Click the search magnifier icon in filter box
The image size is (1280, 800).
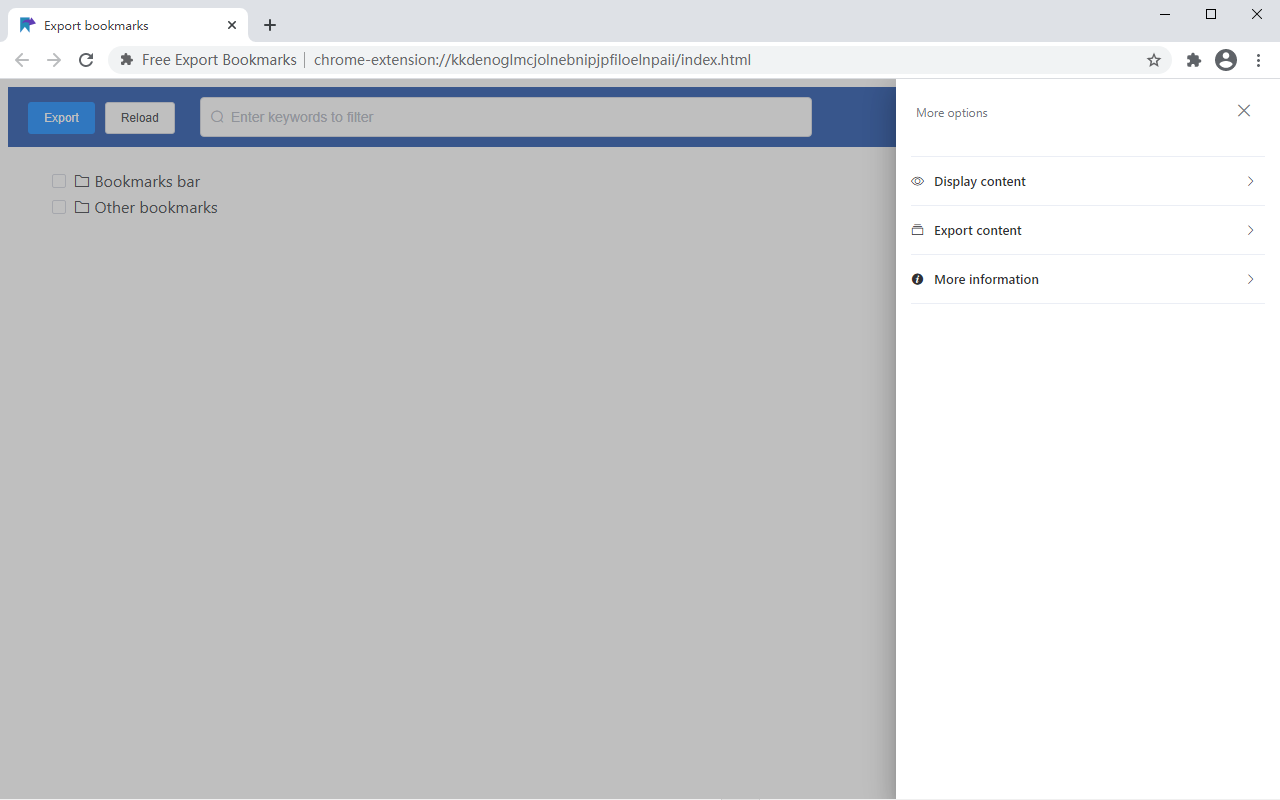point(217,117)
